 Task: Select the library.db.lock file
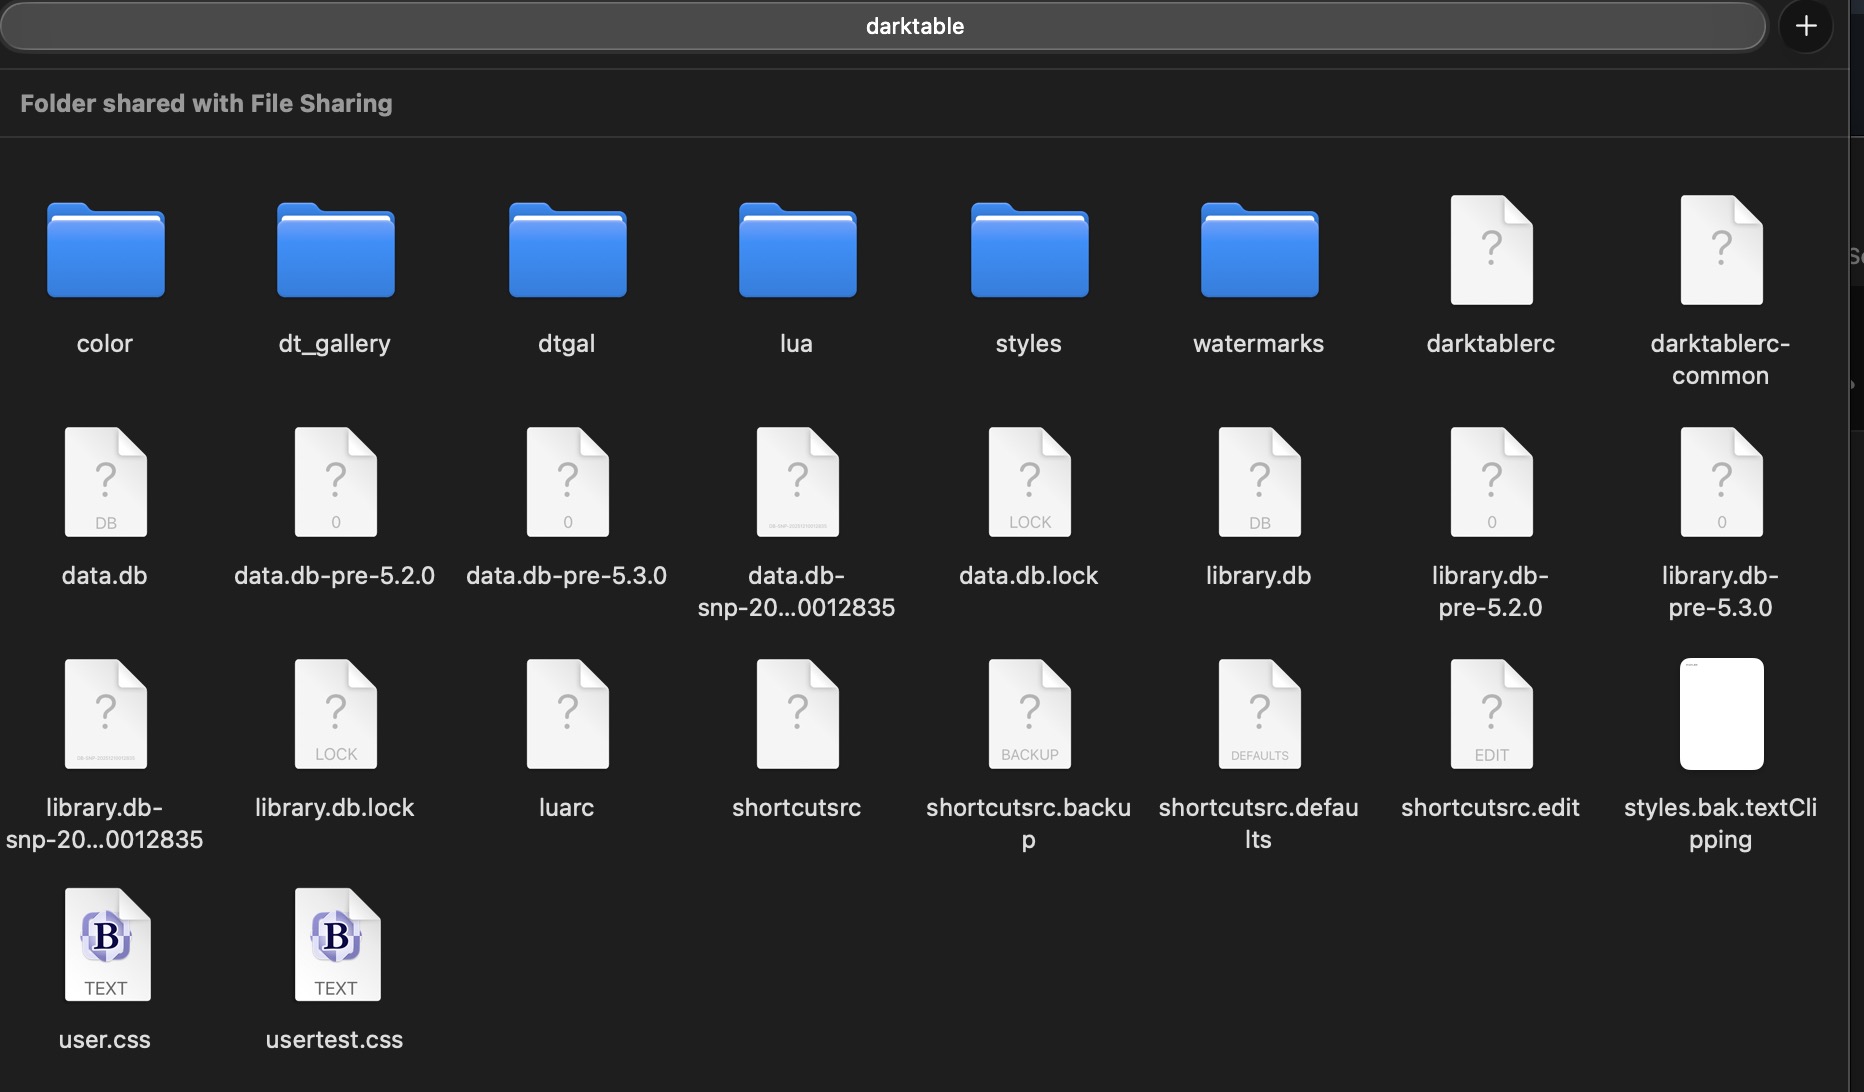[x=335, y=715]
